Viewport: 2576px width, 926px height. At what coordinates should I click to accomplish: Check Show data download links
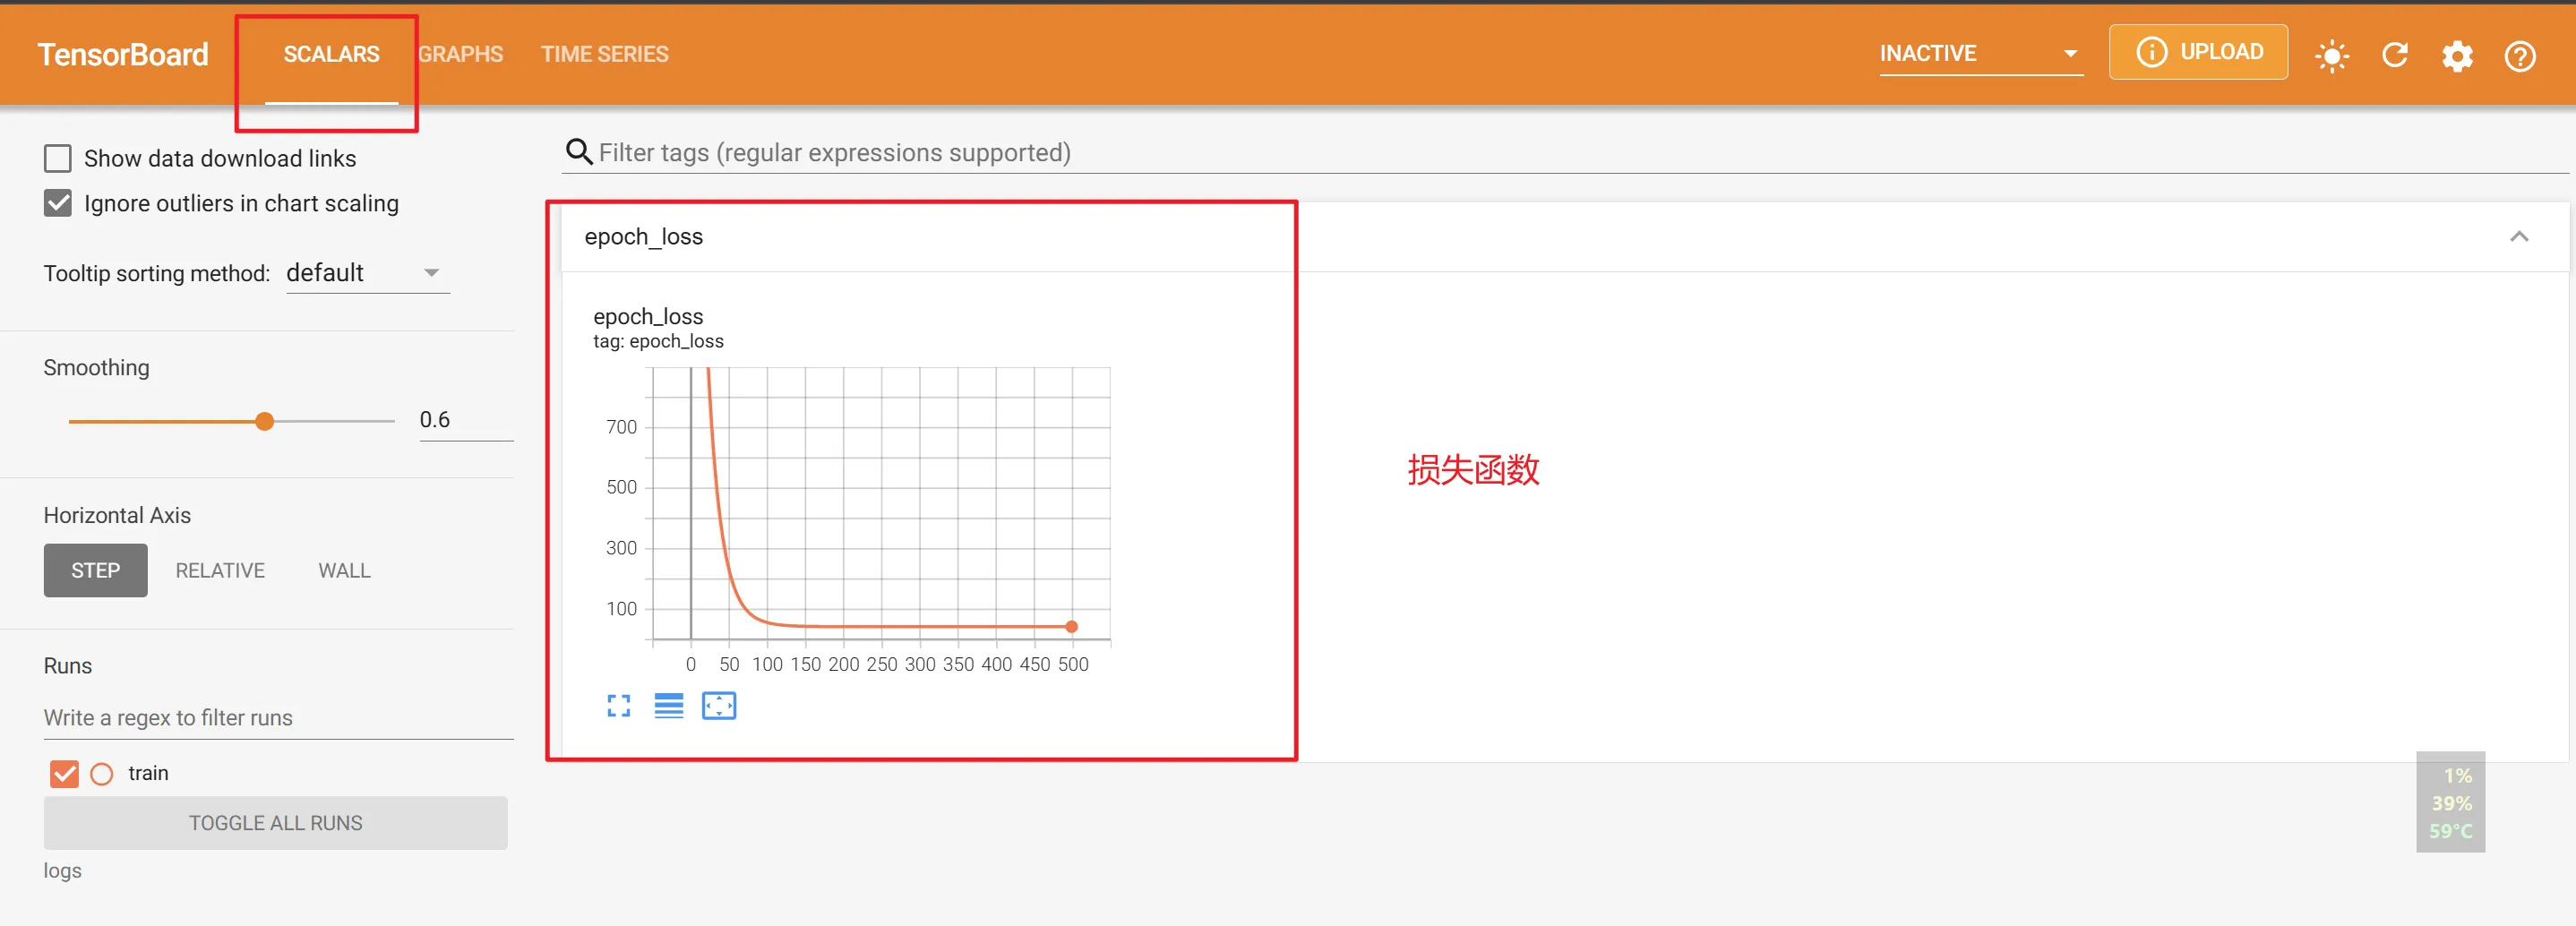[x=58, y=158]
